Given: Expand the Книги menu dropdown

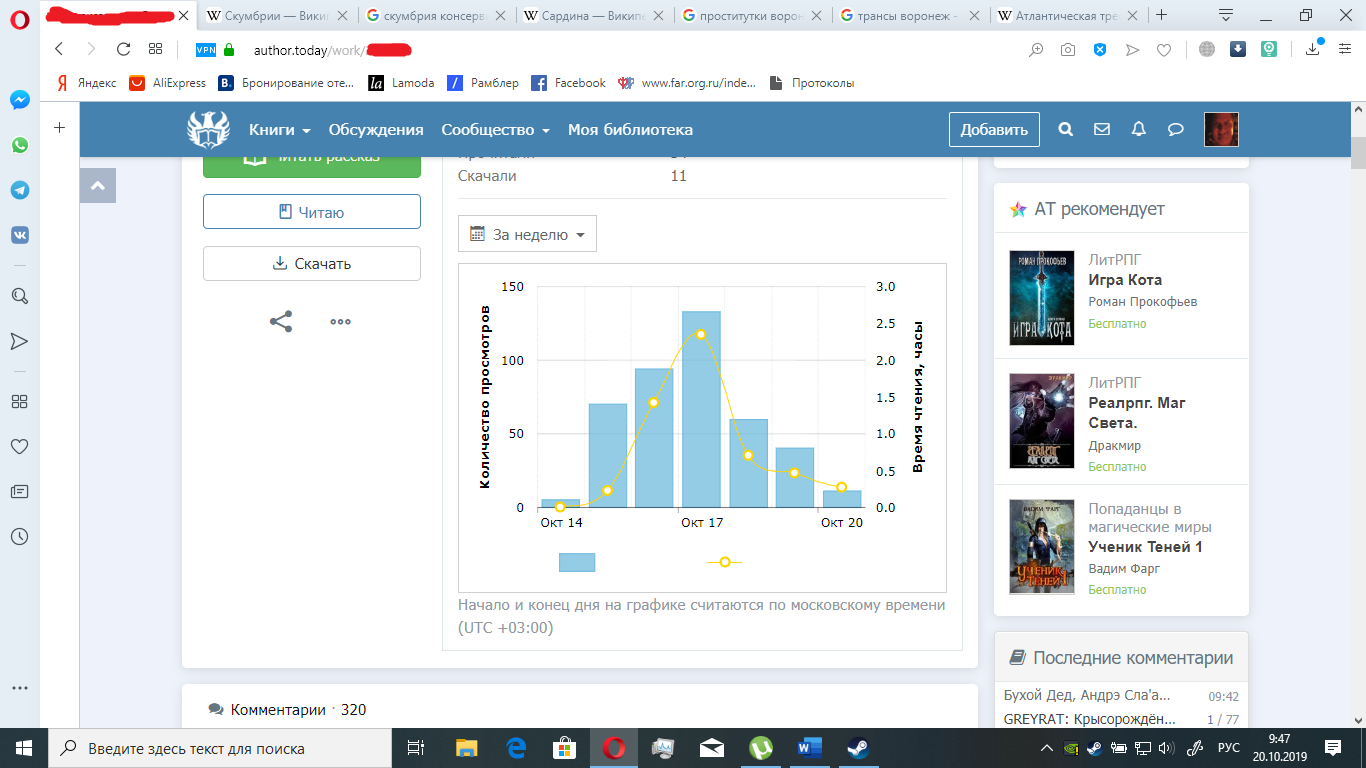Looking at the screenshot, I should (x=279, y=130).
